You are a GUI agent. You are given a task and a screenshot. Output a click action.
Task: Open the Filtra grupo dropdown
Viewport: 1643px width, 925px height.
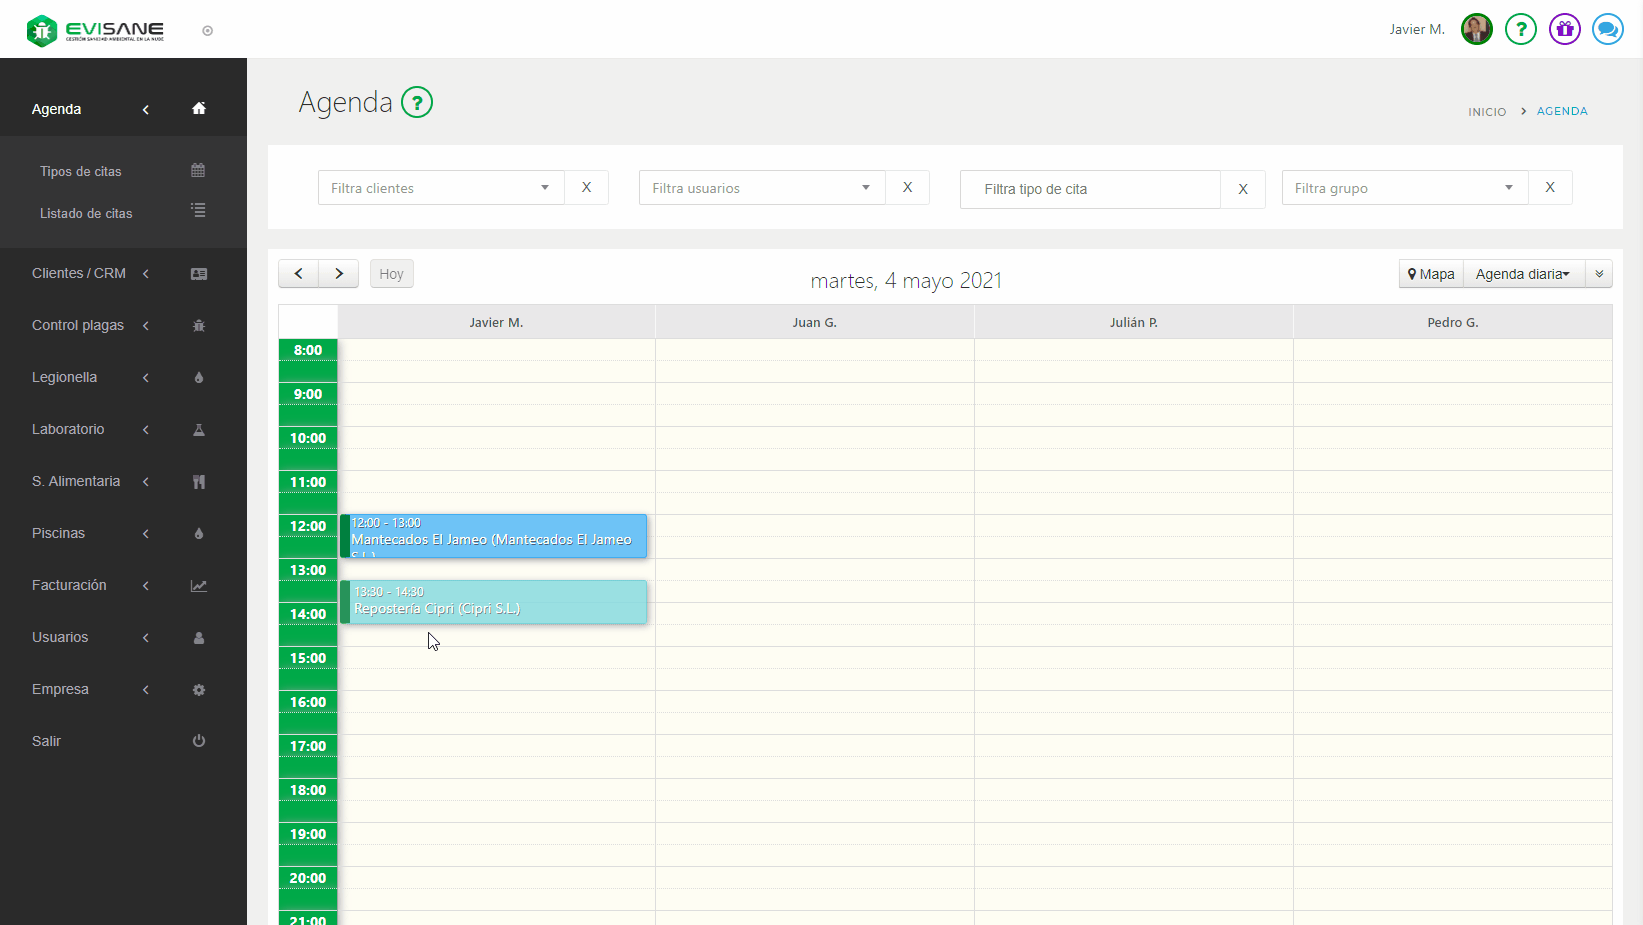click(1404, 188)
